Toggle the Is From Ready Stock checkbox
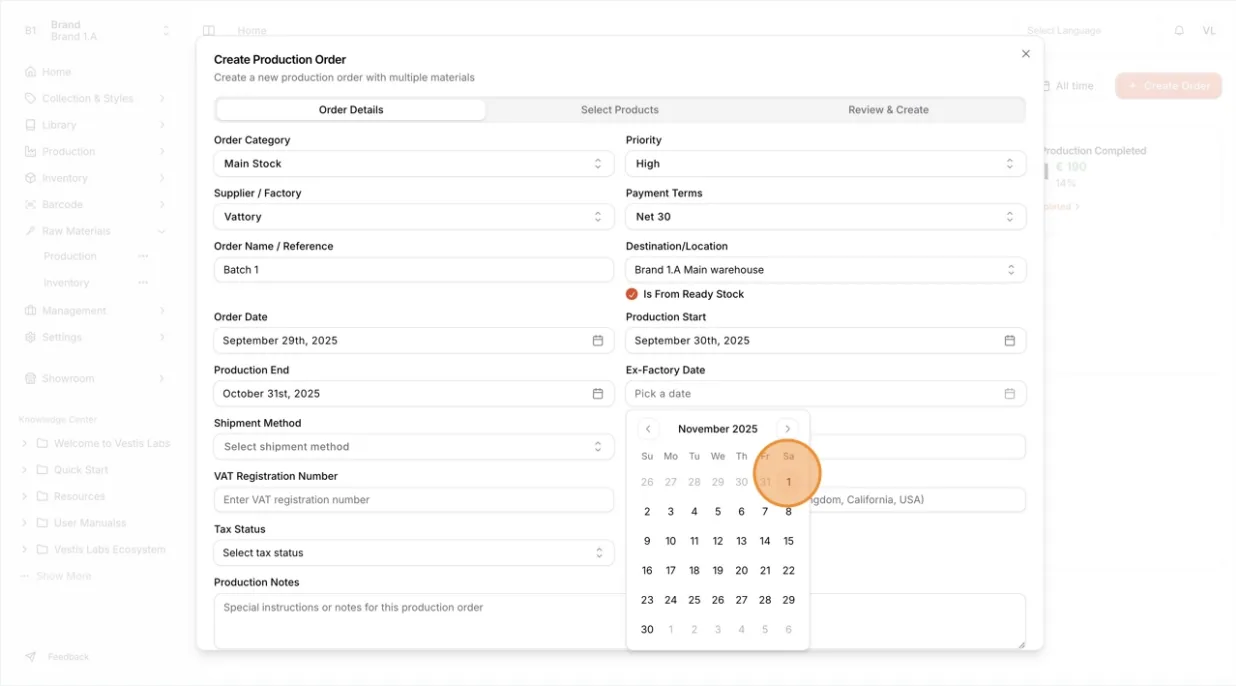Viewport: 1236px width, 686px height. tap(632, 294)
